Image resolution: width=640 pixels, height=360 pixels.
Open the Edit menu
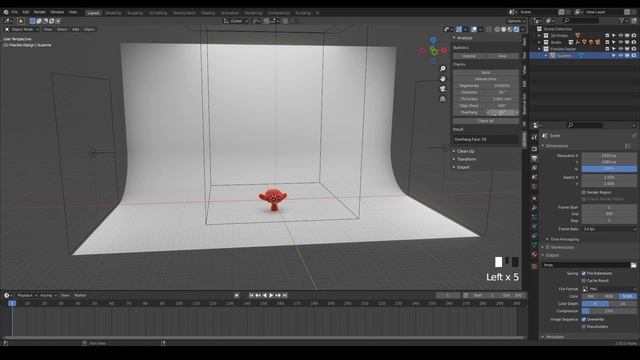(25, 12)
